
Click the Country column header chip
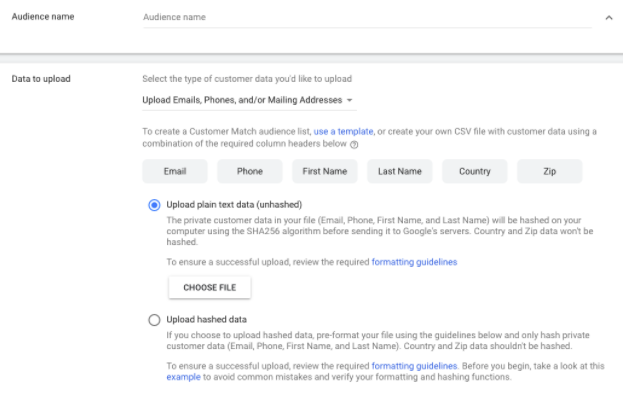point(474,171)
